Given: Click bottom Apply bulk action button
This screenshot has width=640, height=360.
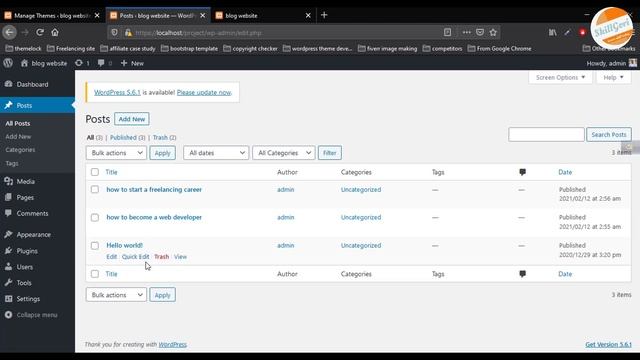Looking at the screenshot, I should [x=162, y=295].
